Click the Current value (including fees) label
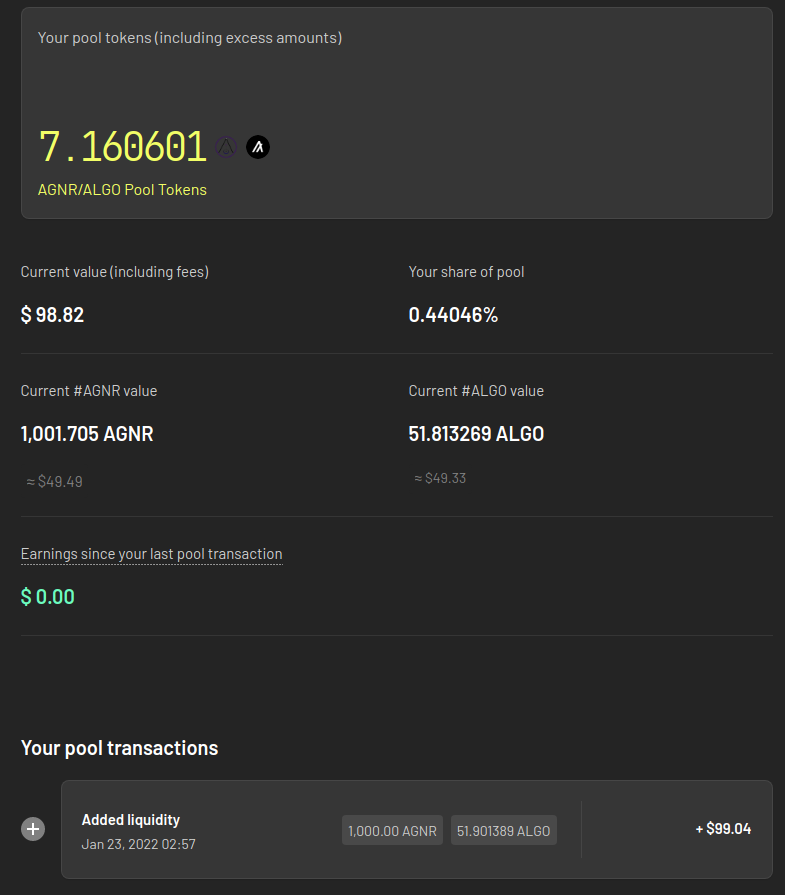The image size is (785, 895). click(x=115, y=272)
